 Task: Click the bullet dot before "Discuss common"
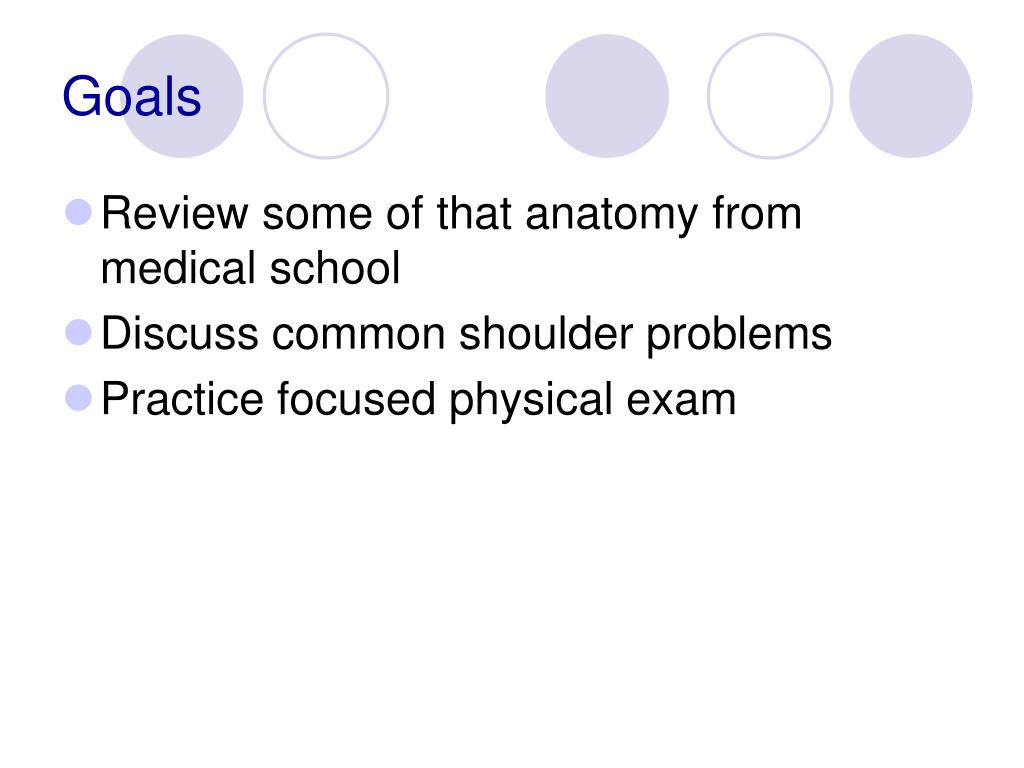(79, 332)
